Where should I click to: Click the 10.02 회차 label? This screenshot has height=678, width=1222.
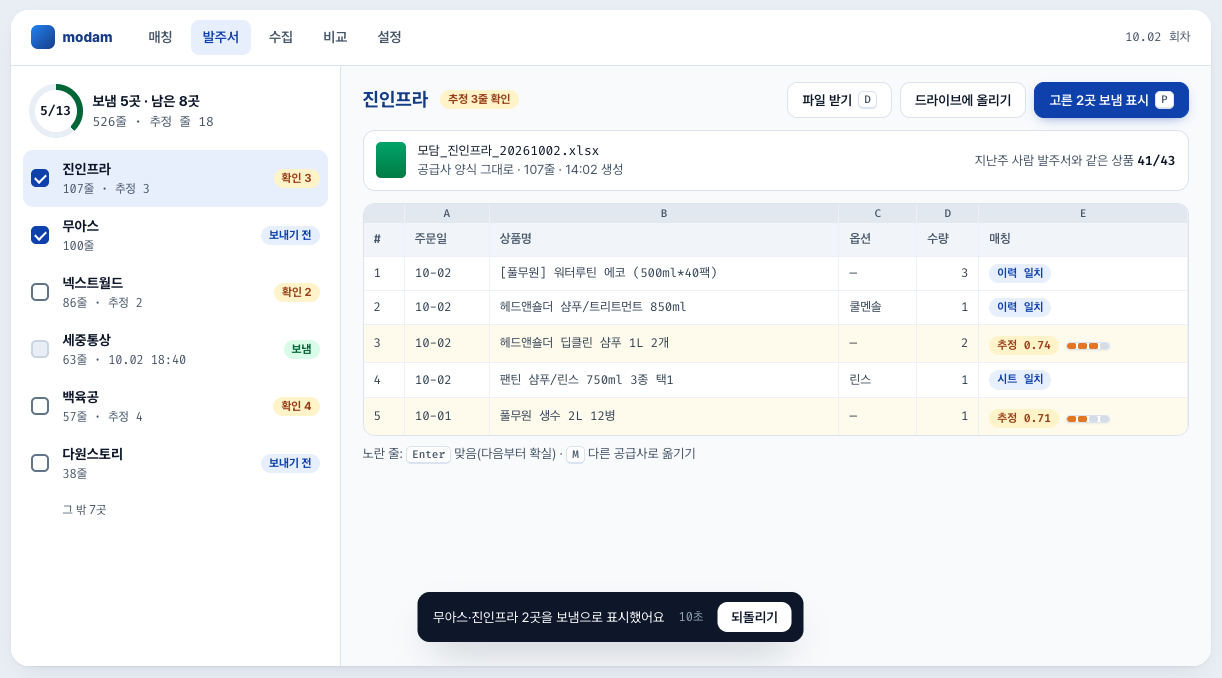click(1158, 37)
